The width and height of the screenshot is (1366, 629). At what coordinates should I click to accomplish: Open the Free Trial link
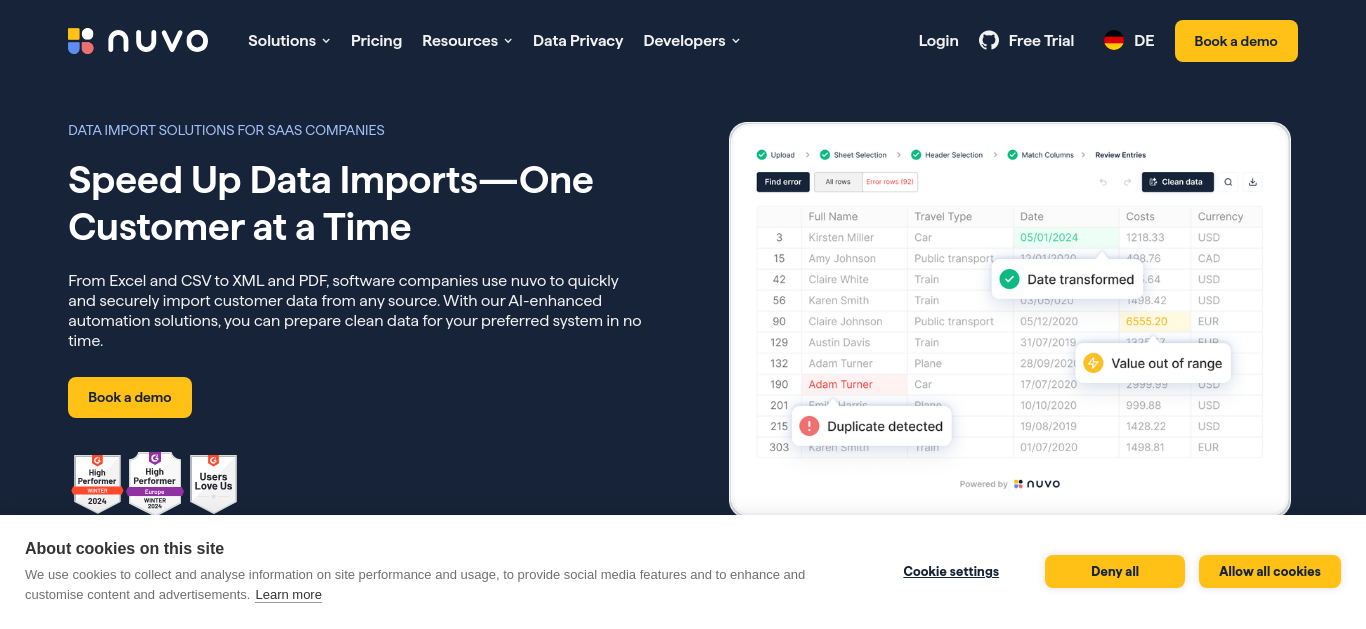click(x=1041, y=41)
